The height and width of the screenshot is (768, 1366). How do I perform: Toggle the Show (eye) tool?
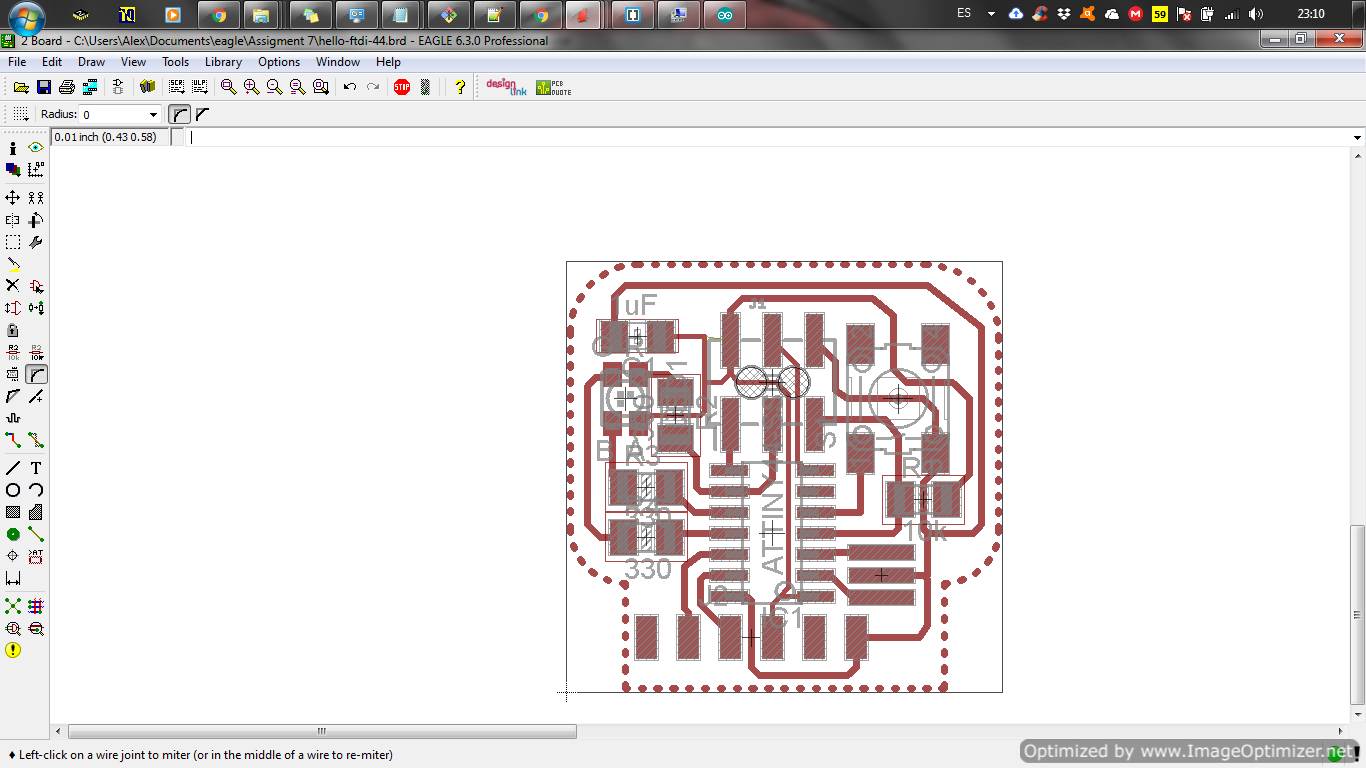pyautogui.click(x=36, y=148)
